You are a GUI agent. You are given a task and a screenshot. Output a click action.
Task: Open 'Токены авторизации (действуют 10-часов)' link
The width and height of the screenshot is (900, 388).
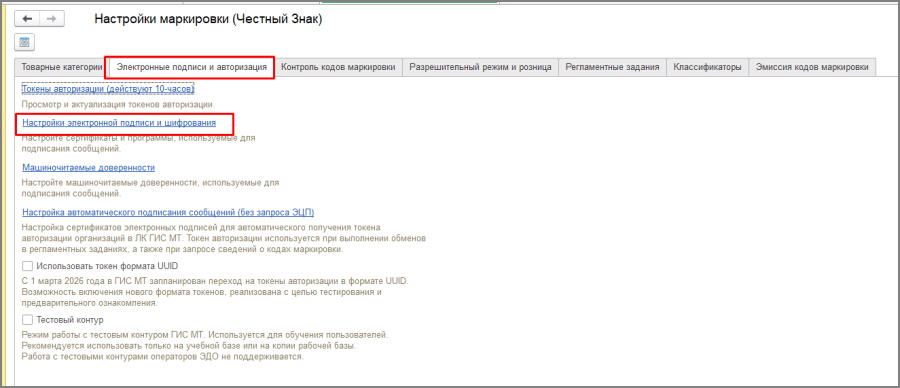[x=108, y=89]
